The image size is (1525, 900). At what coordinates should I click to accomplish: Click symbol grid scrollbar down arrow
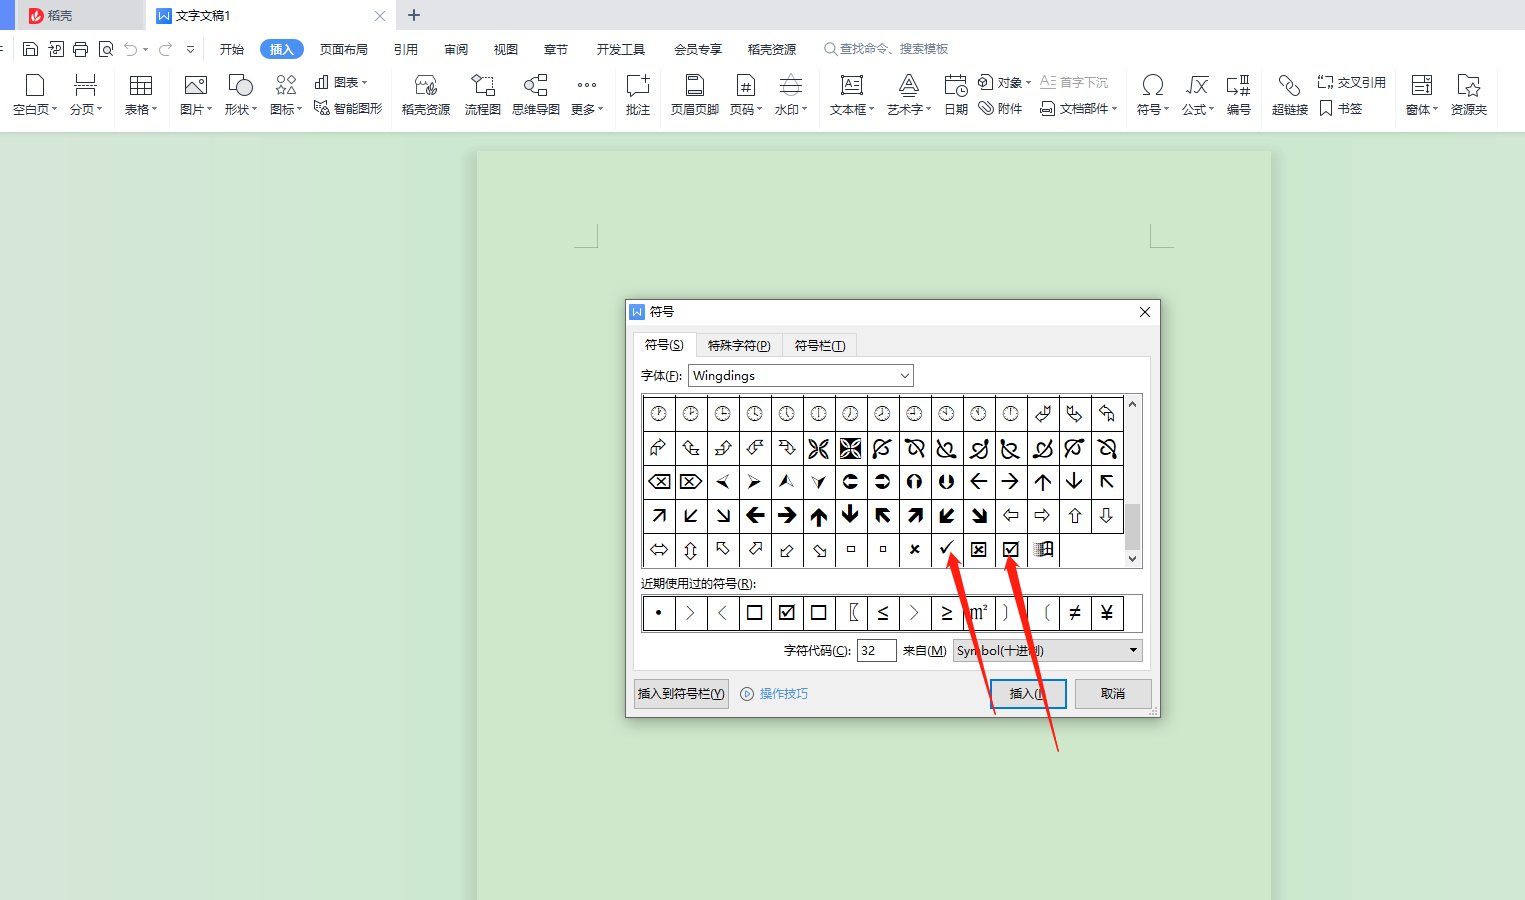click(1133, 559)
